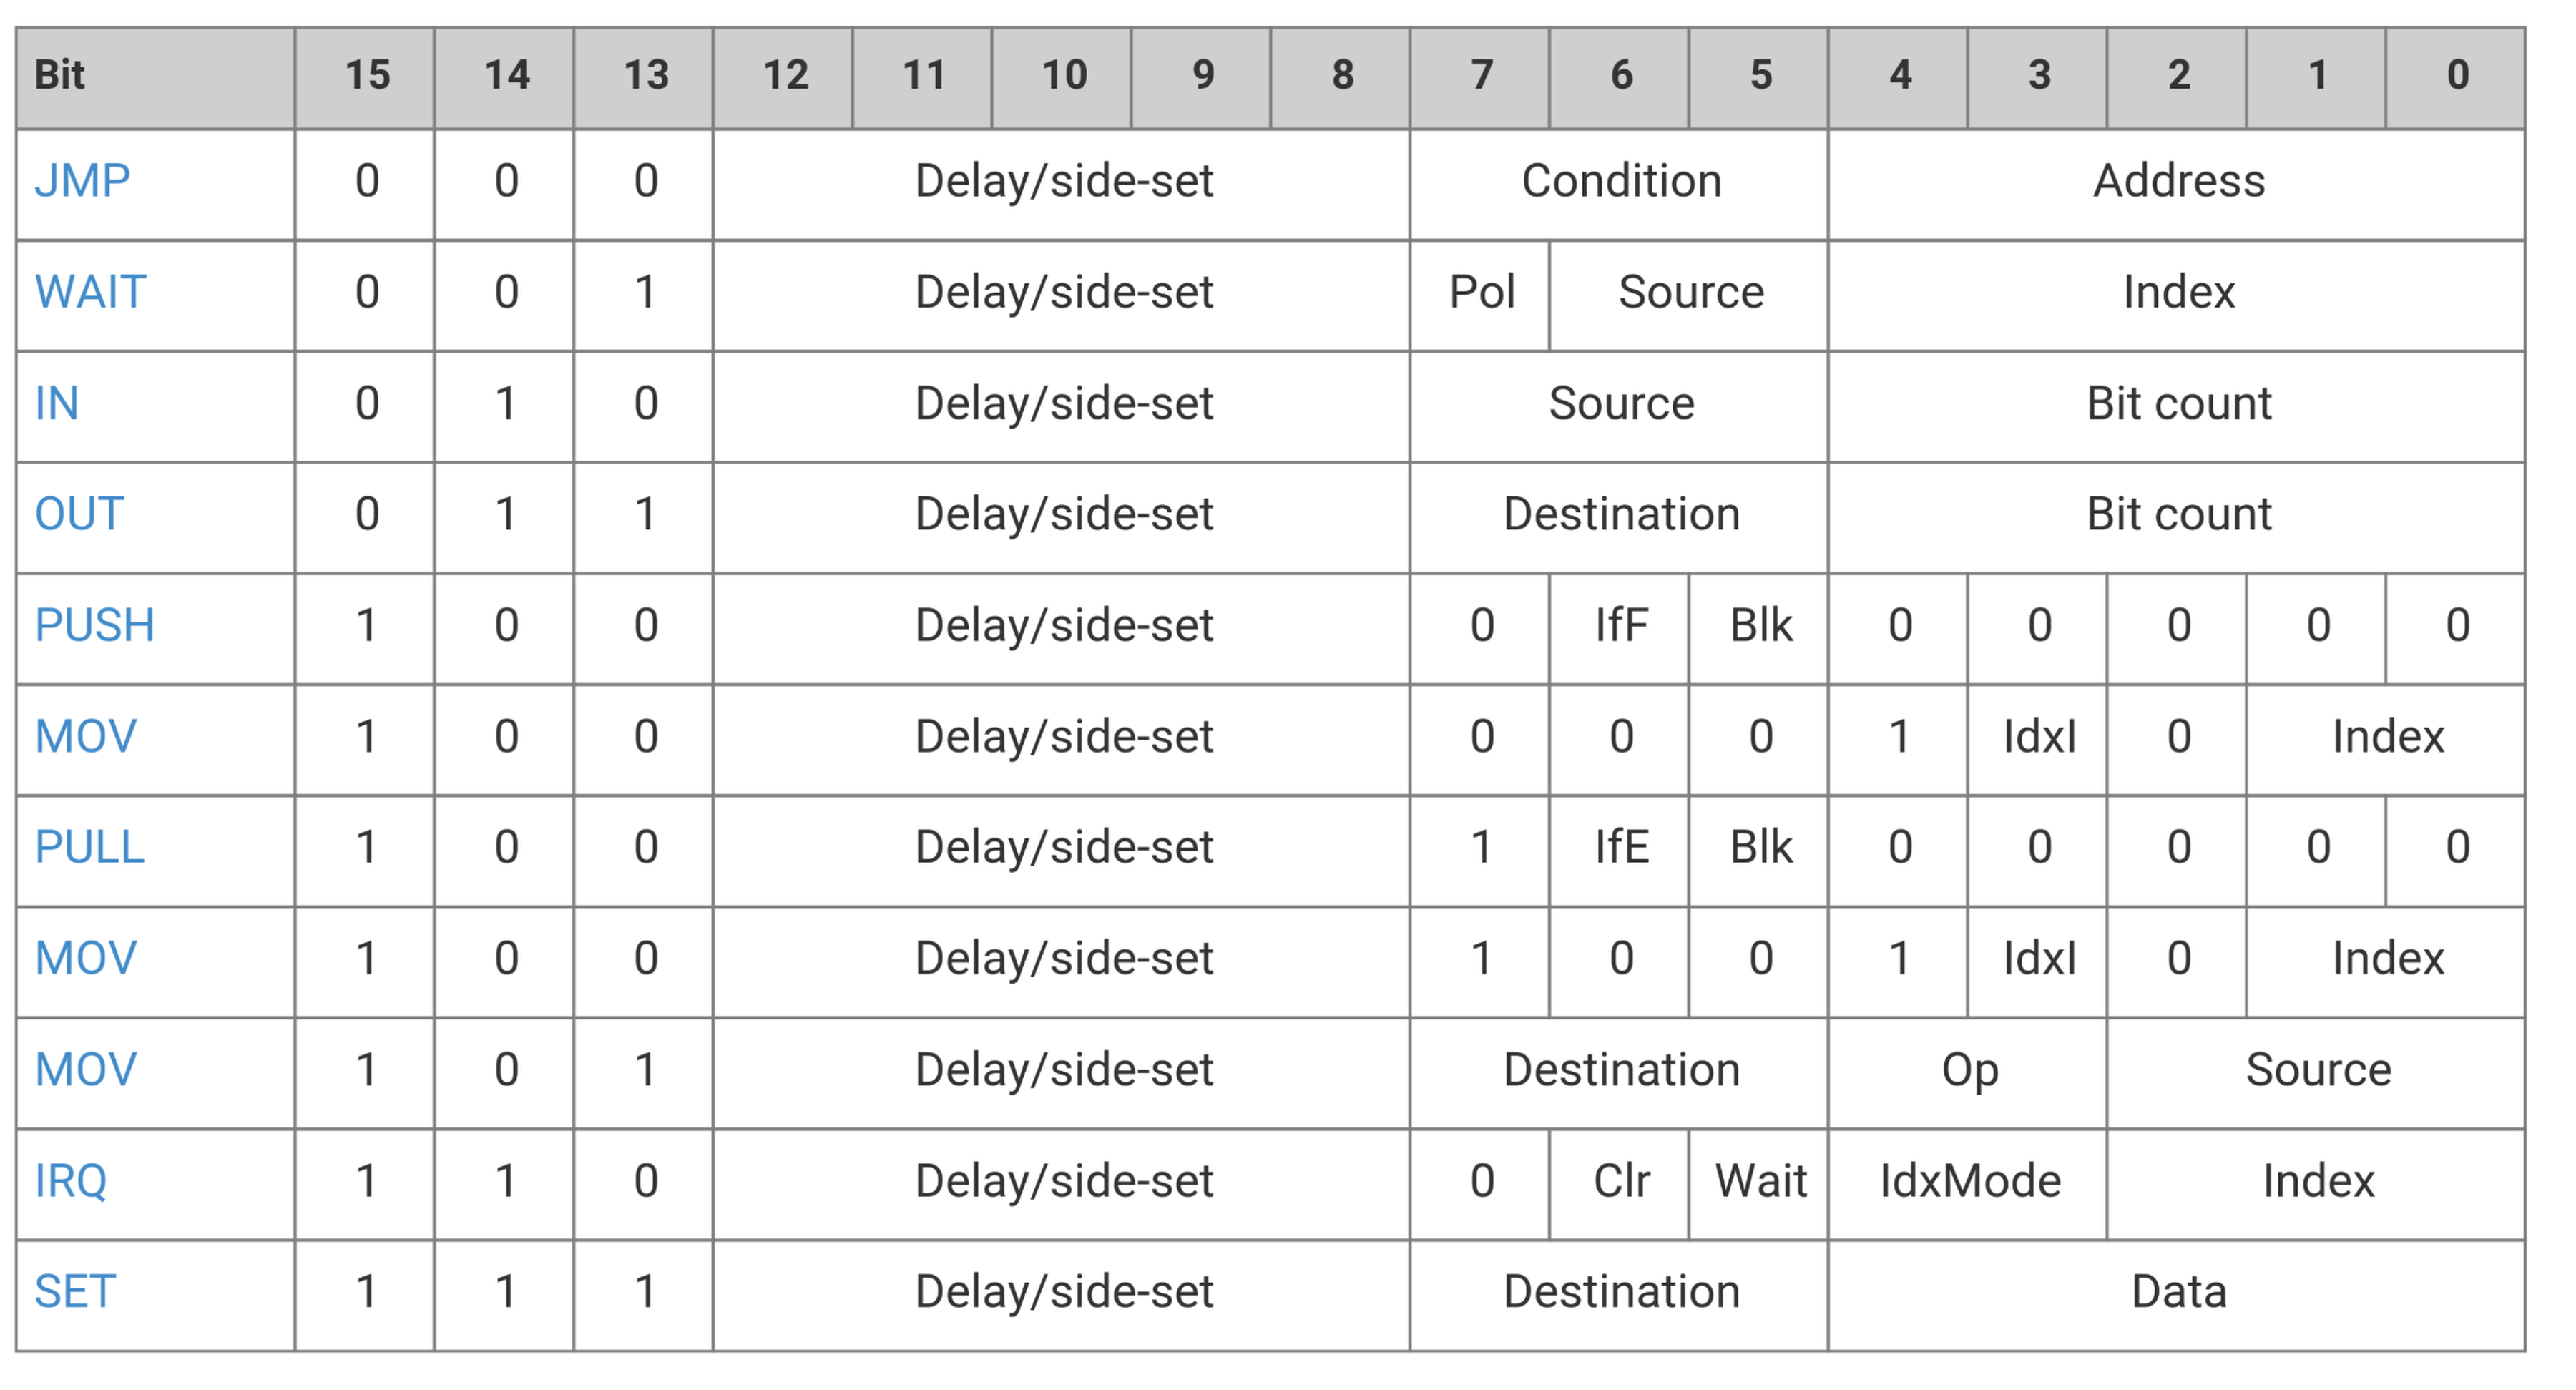Click the IdxMode cell in IRQ row

pos(1968,1184)
